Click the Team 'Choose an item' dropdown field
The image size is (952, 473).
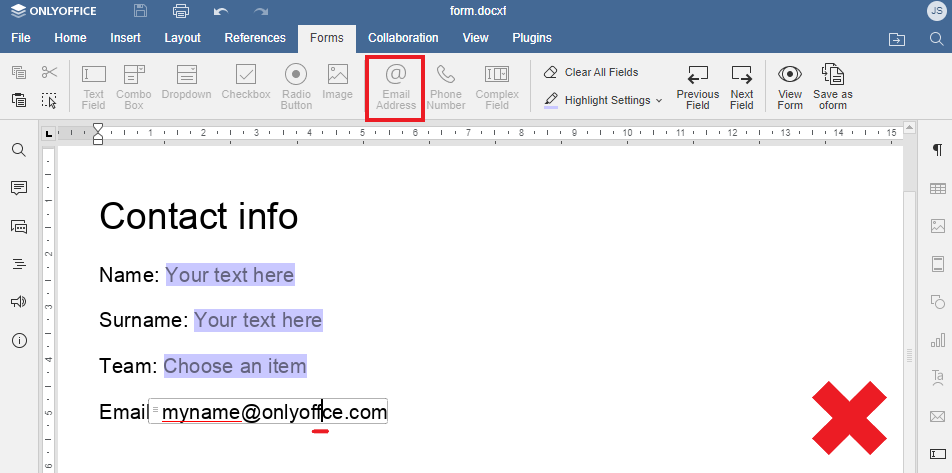click(235, 366)
